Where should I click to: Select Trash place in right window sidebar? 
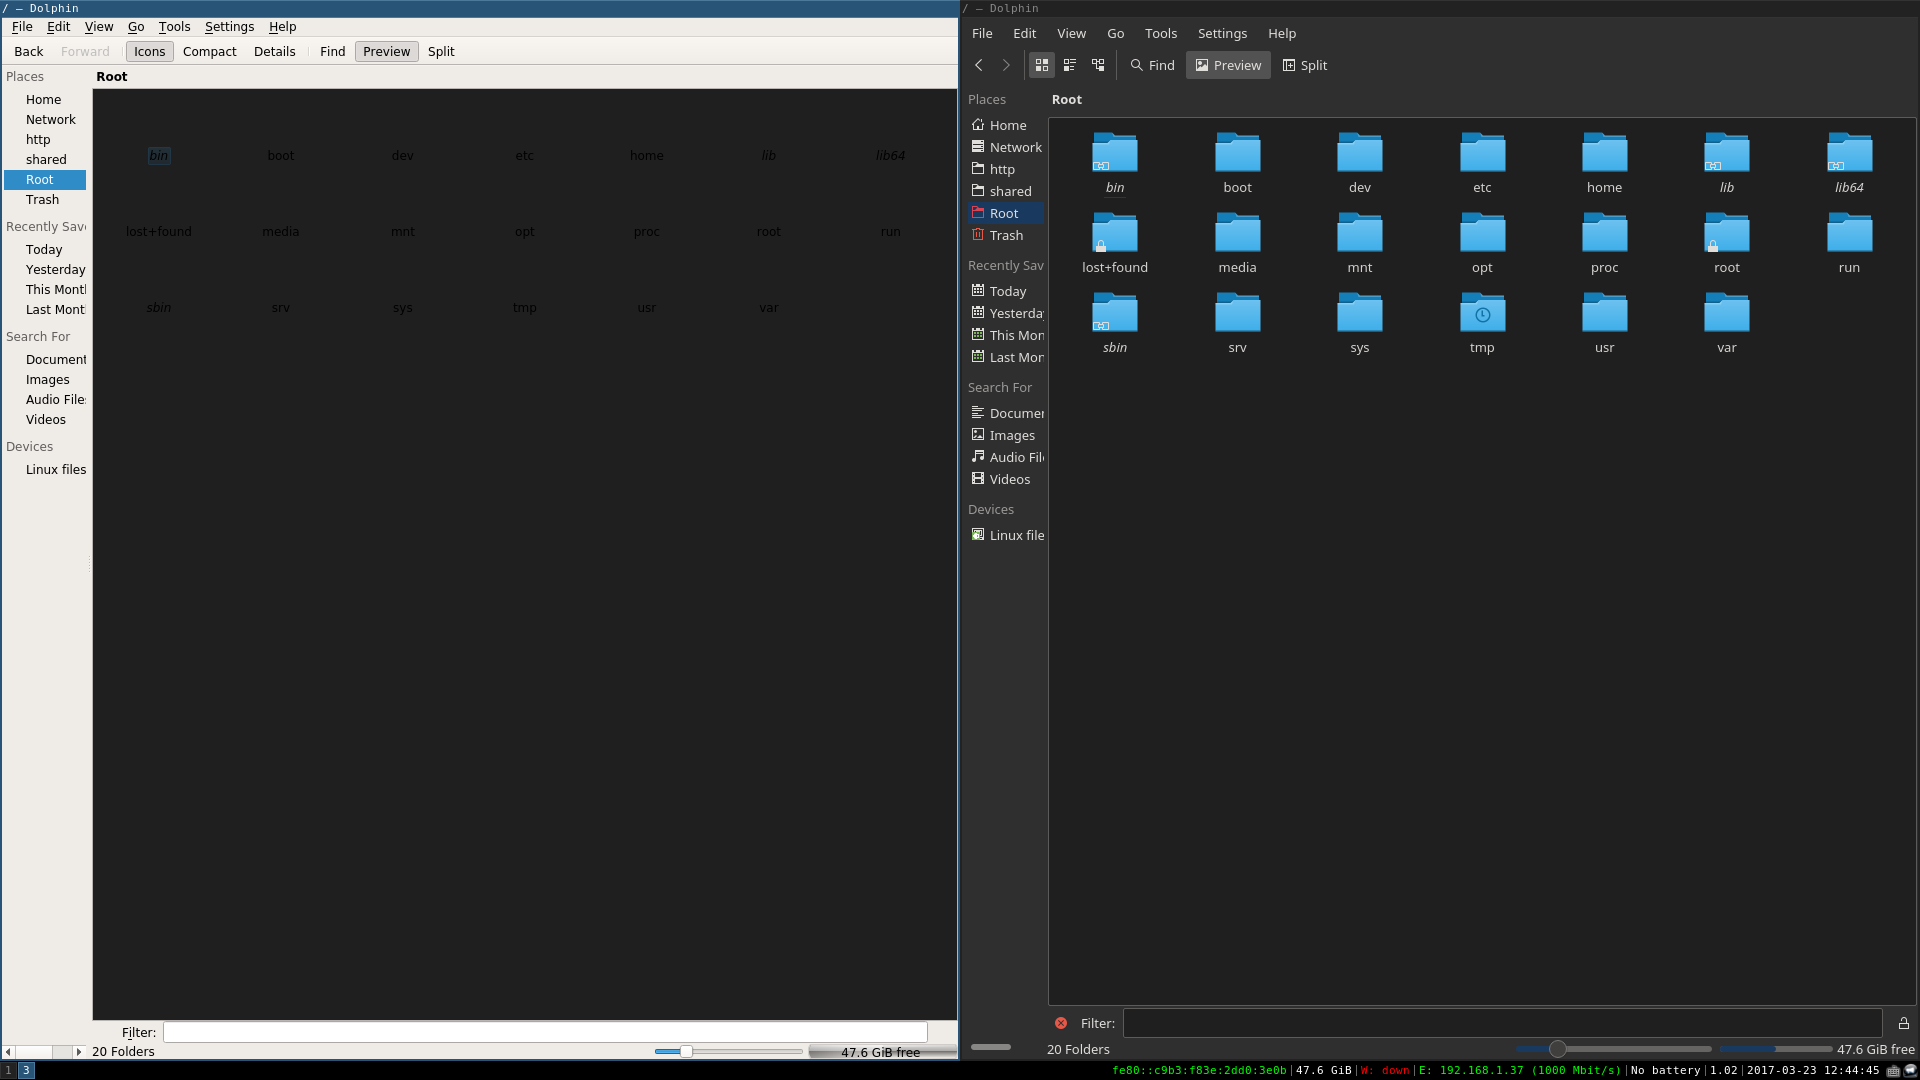(1007, 235)
